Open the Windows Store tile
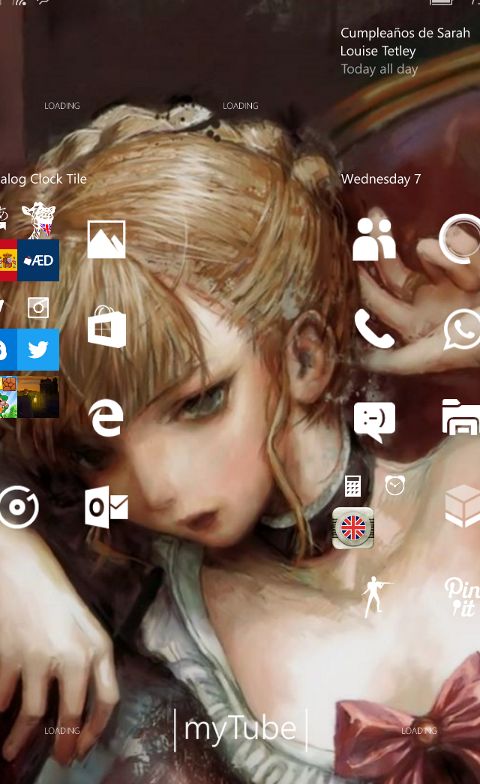 tap(106, 326)
